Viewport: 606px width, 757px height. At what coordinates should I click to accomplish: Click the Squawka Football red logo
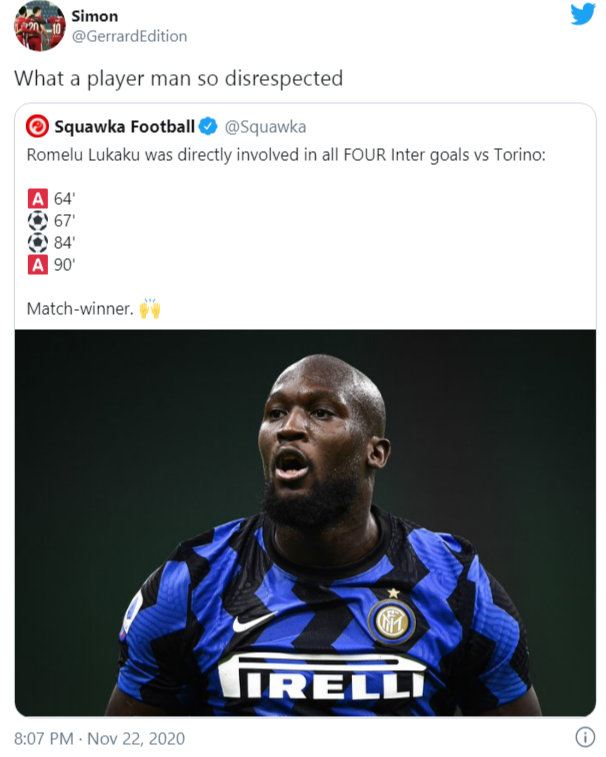37,126
